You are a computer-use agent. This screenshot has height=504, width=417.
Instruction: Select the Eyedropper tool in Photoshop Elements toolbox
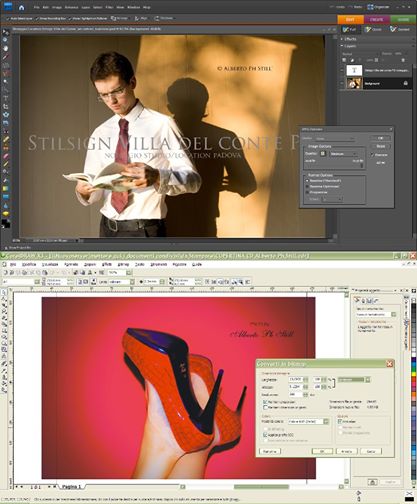6,57
